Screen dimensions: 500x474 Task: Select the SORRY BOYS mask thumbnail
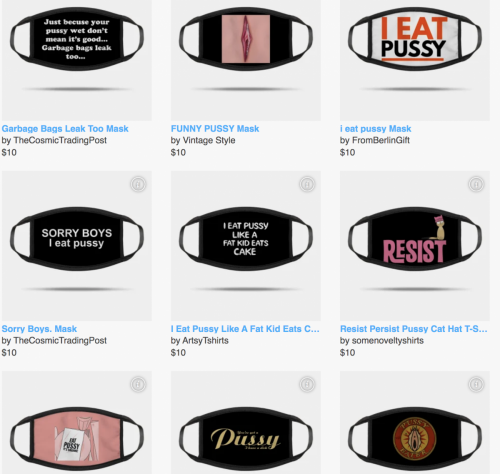(x=77, y=246)
